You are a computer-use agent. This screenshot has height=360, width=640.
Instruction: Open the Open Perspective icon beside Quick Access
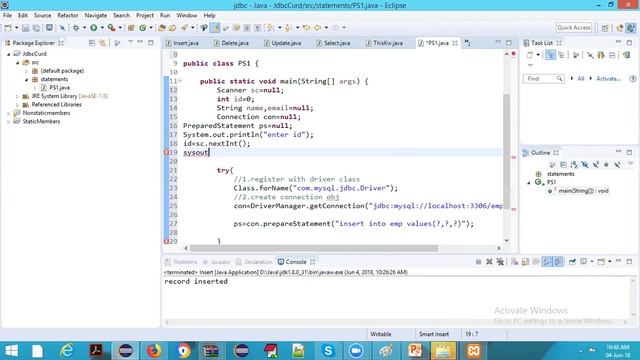click(x=605, y=28)
